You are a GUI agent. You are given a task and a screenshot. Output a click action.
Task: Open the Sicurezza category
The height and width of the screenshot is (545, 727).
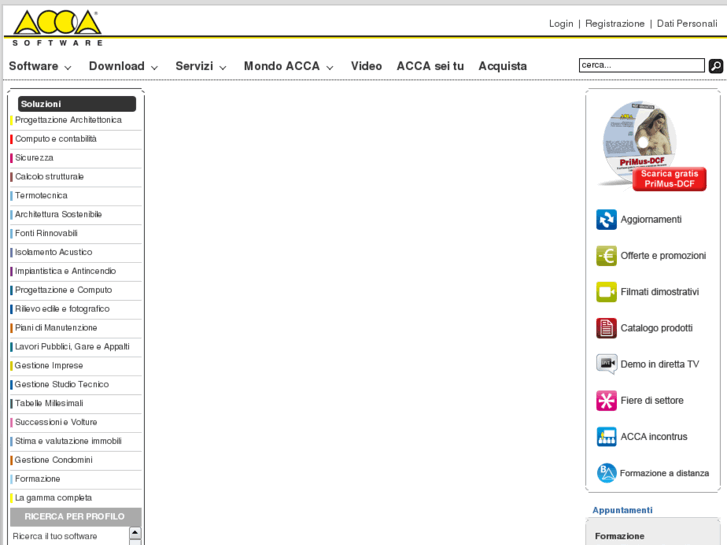pos(34,158)
